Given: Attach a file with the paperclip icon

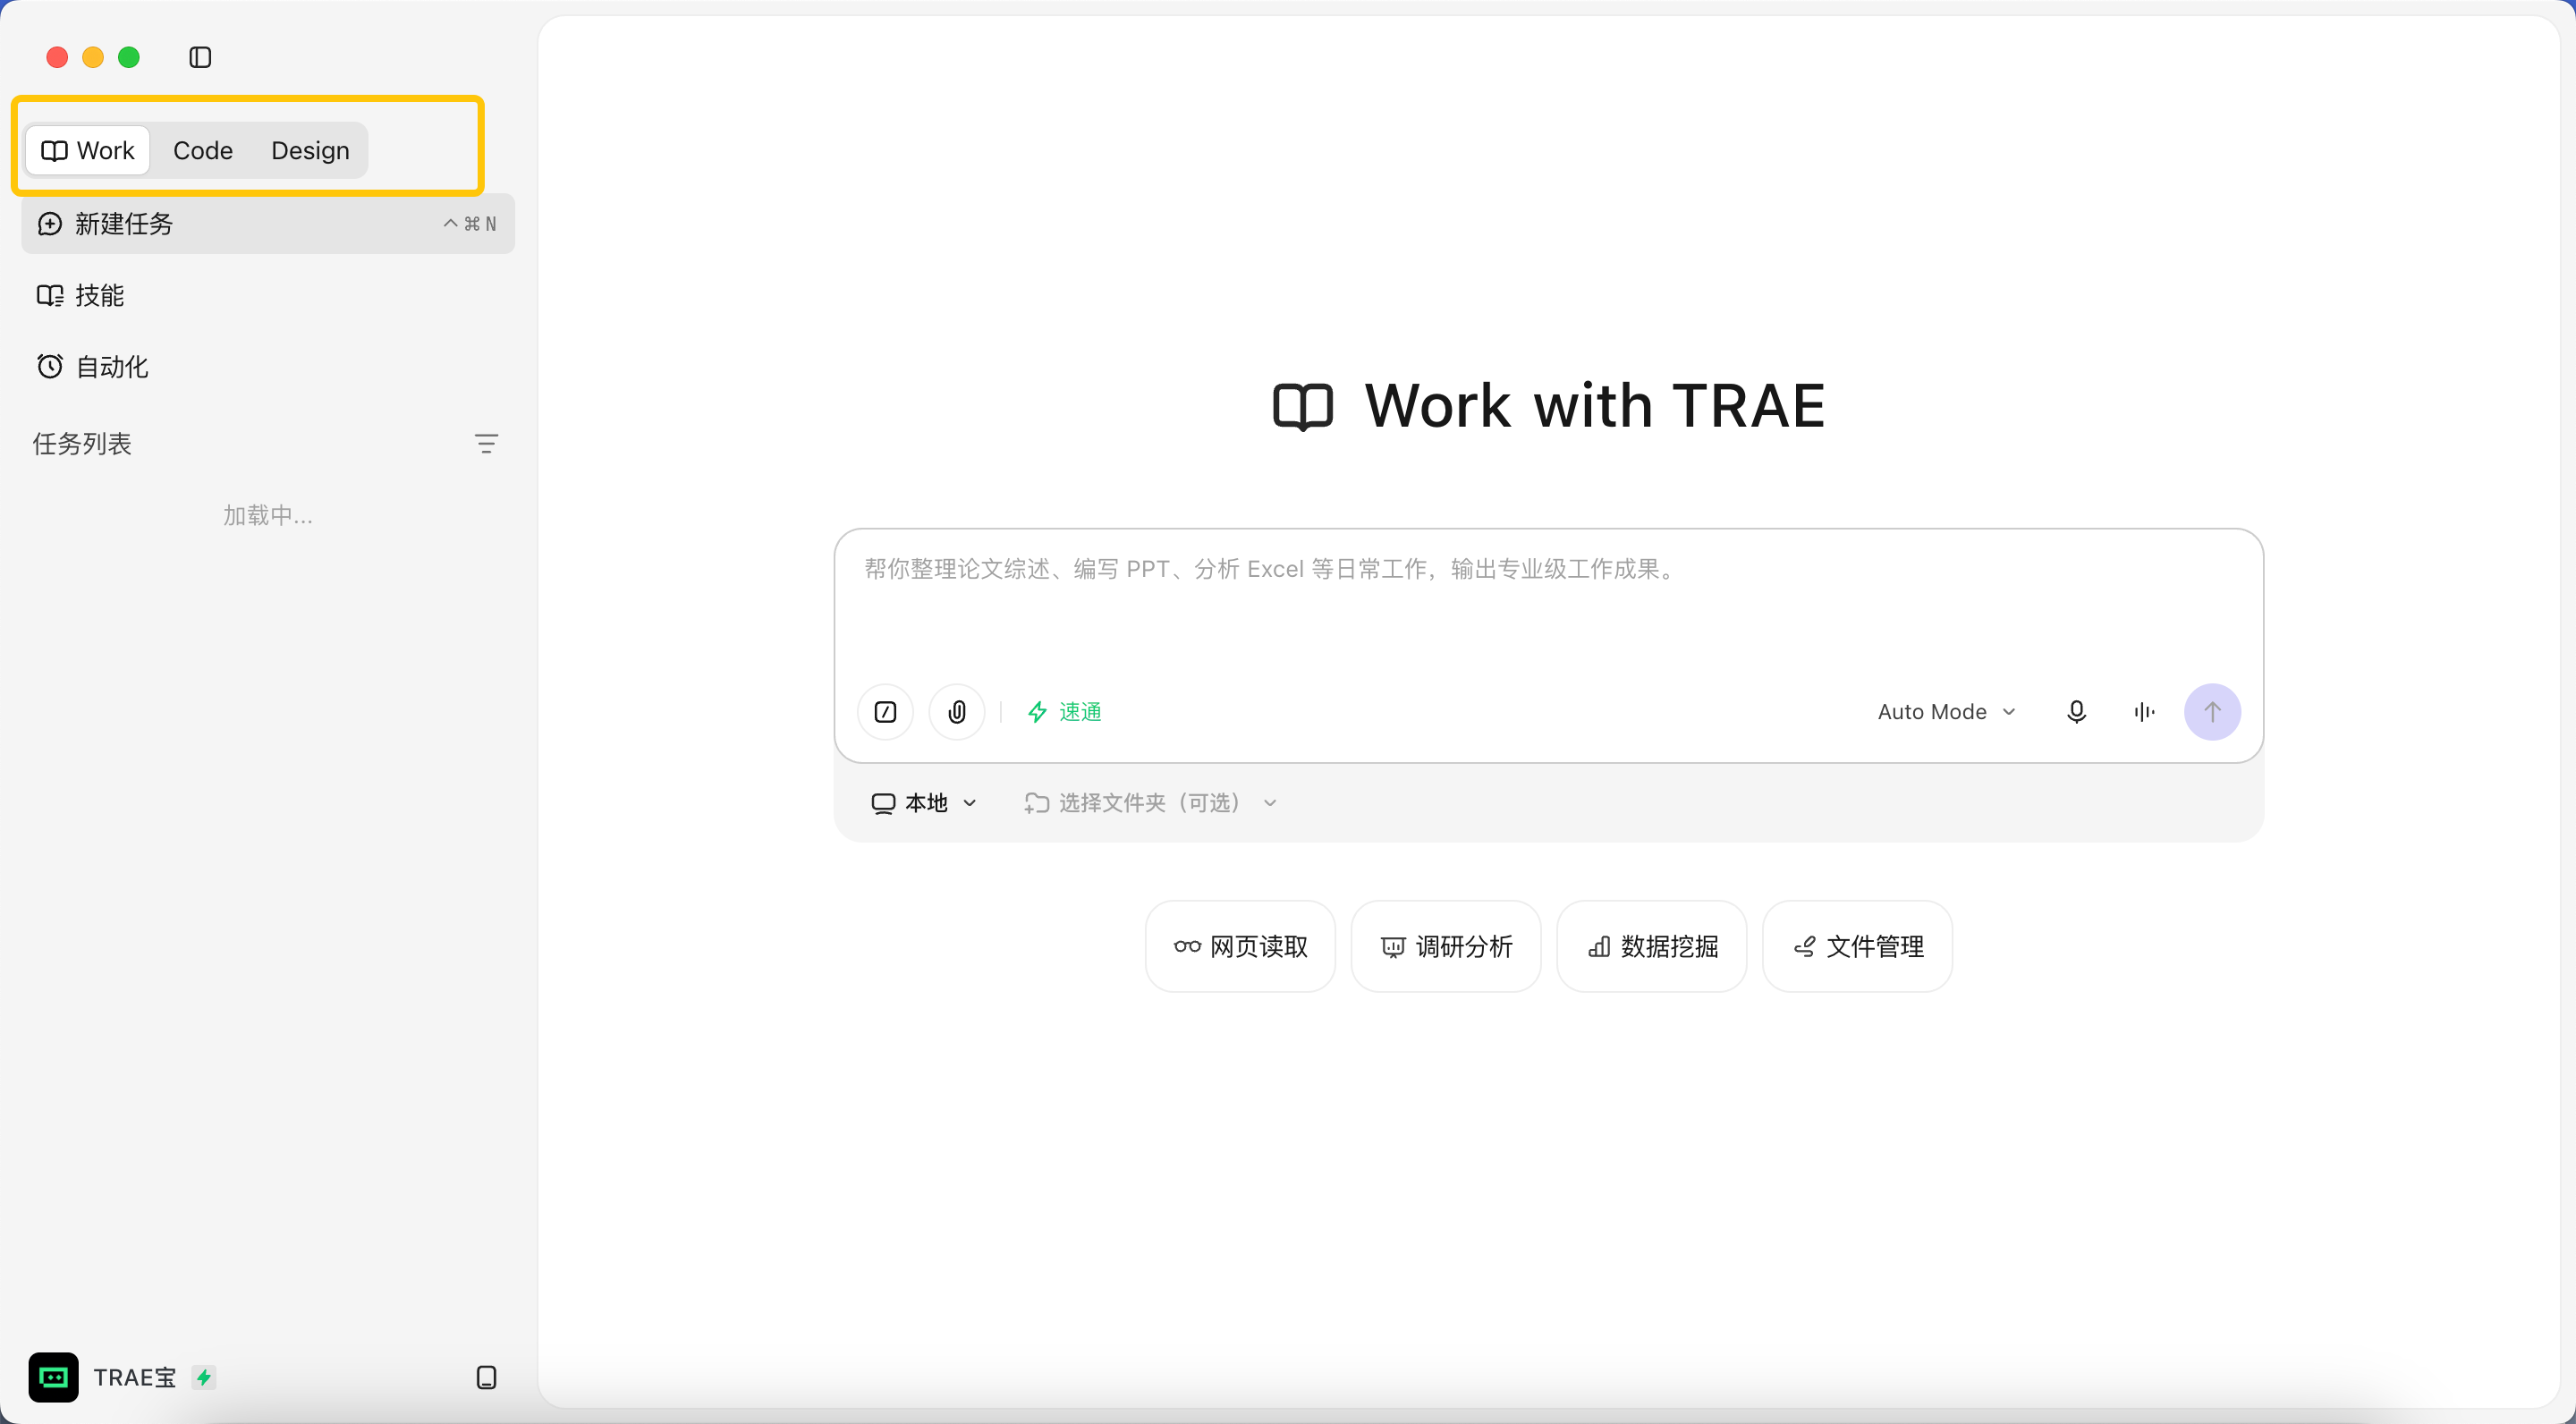Looking at the screenshot, I should tap(957, 712).
